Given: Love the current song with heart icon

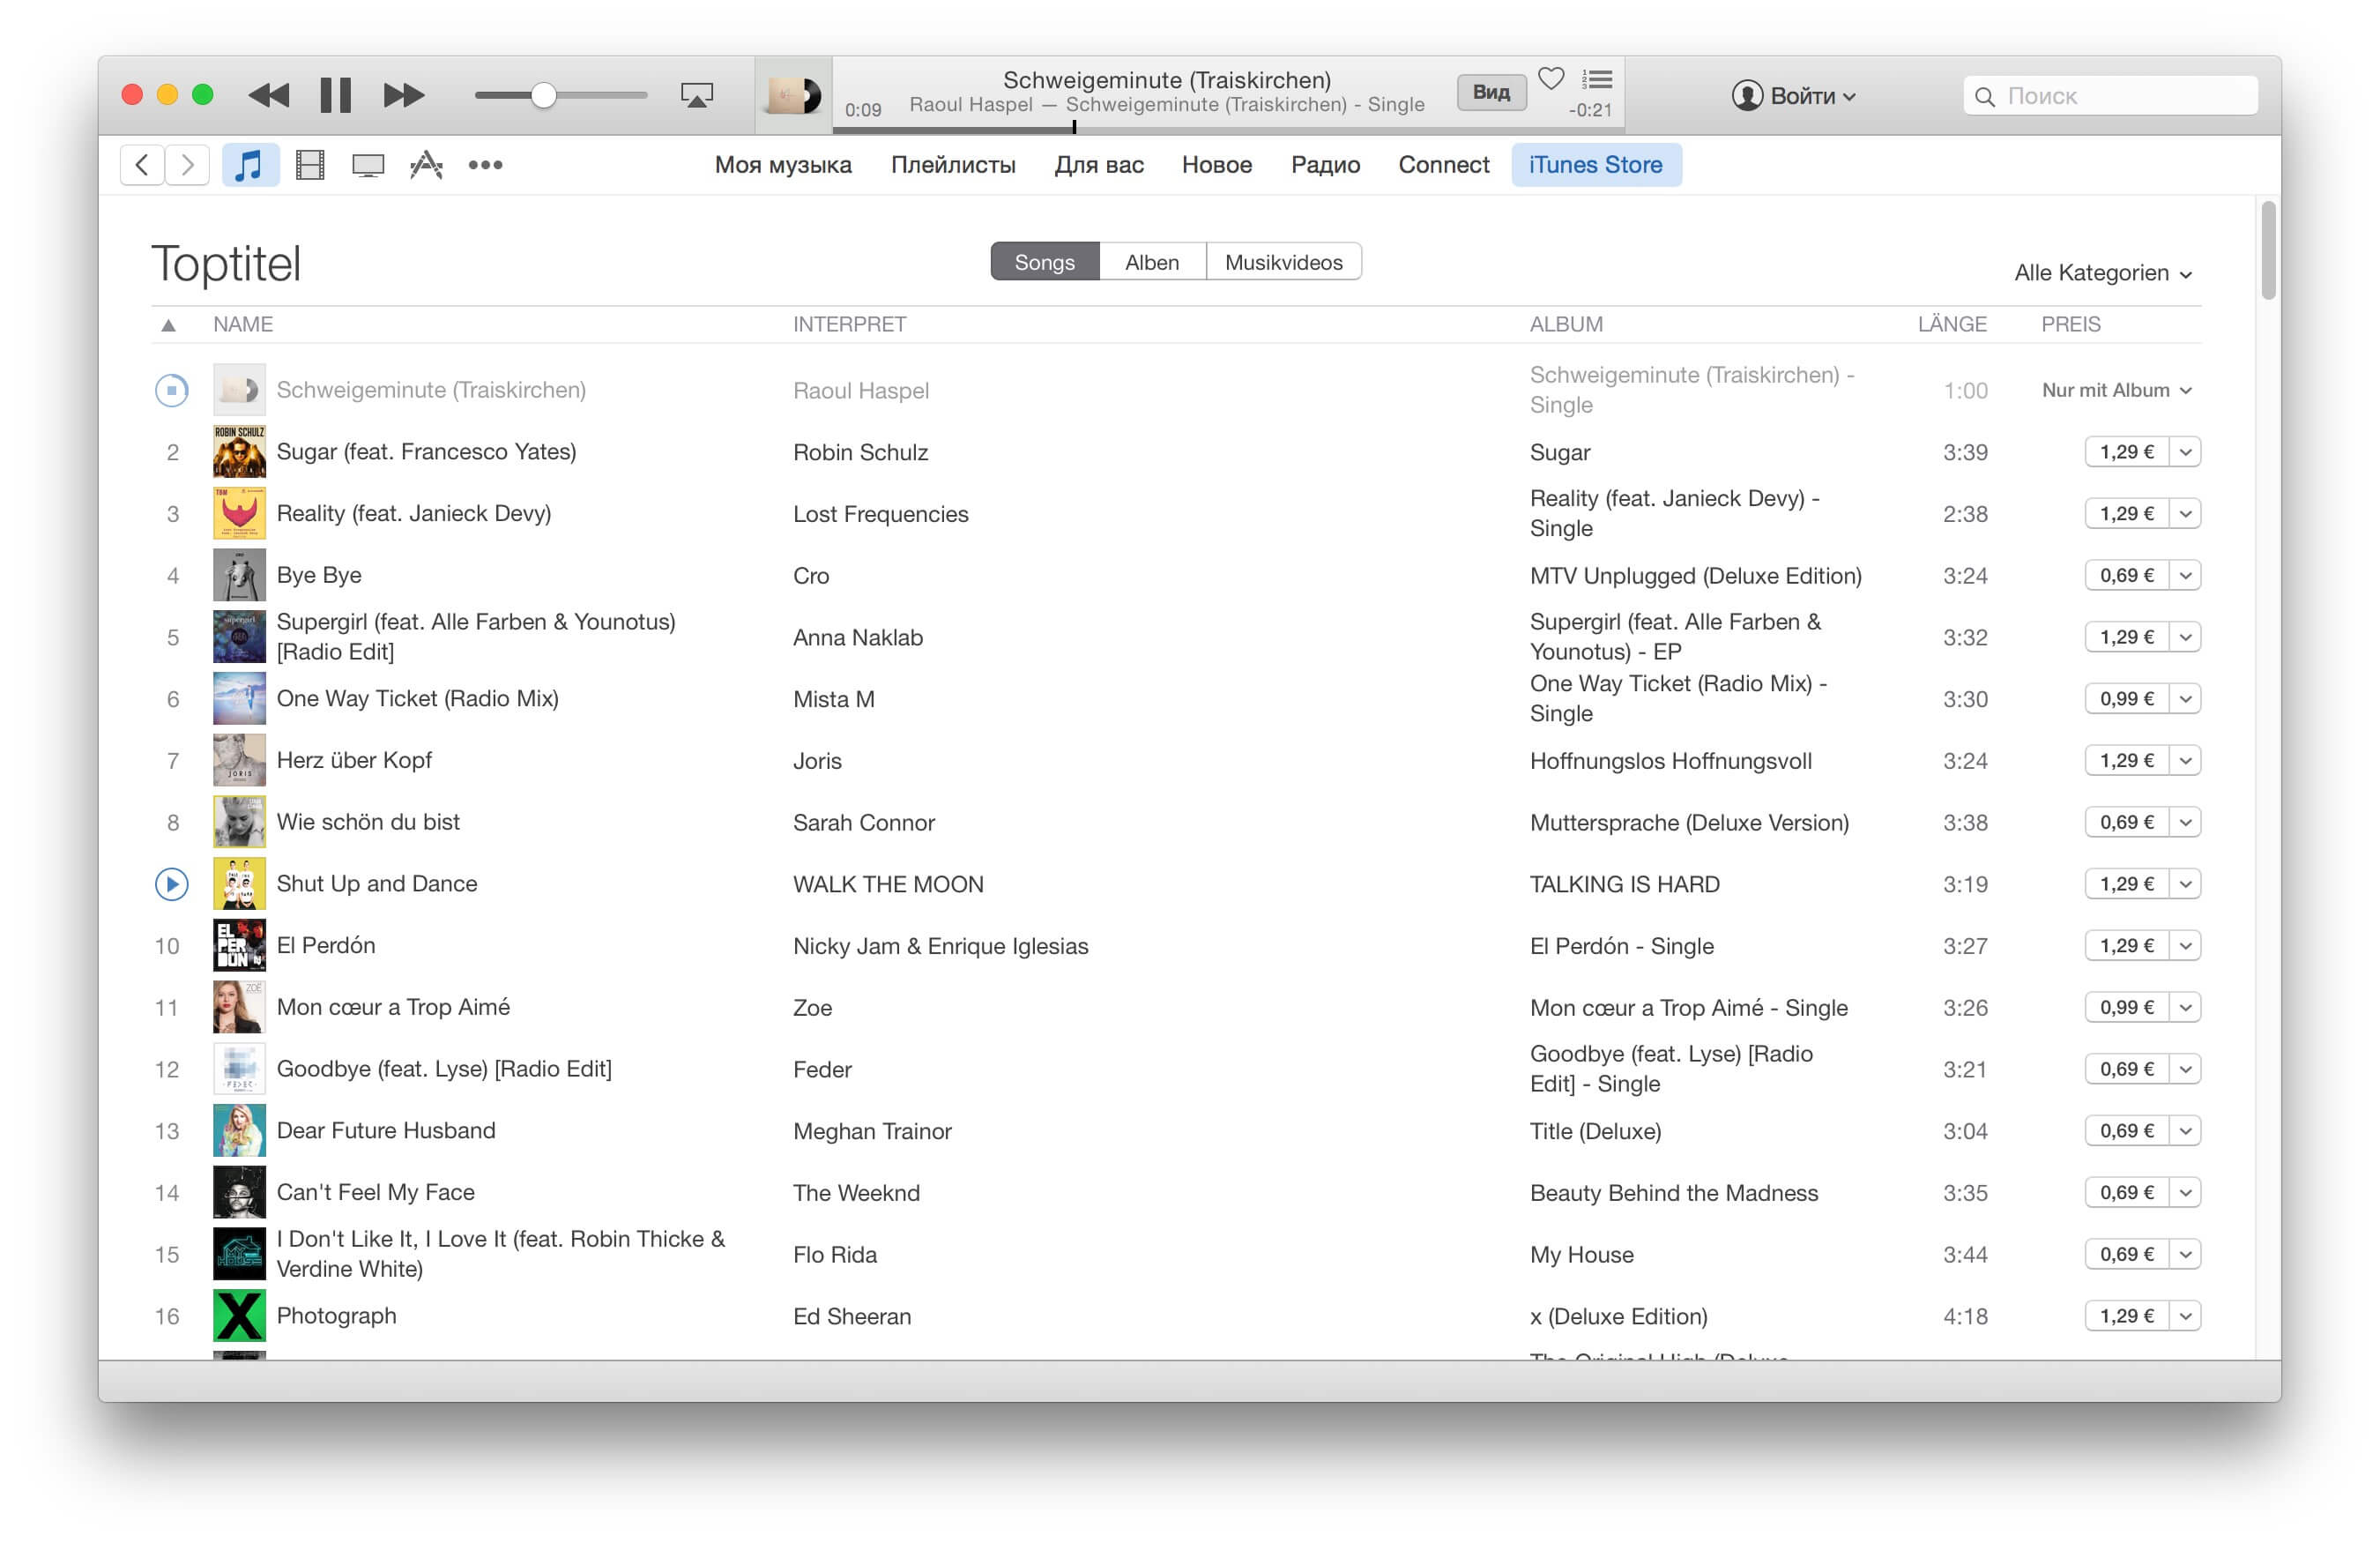Looking at the screenshot, I should tap(1550, 78).
